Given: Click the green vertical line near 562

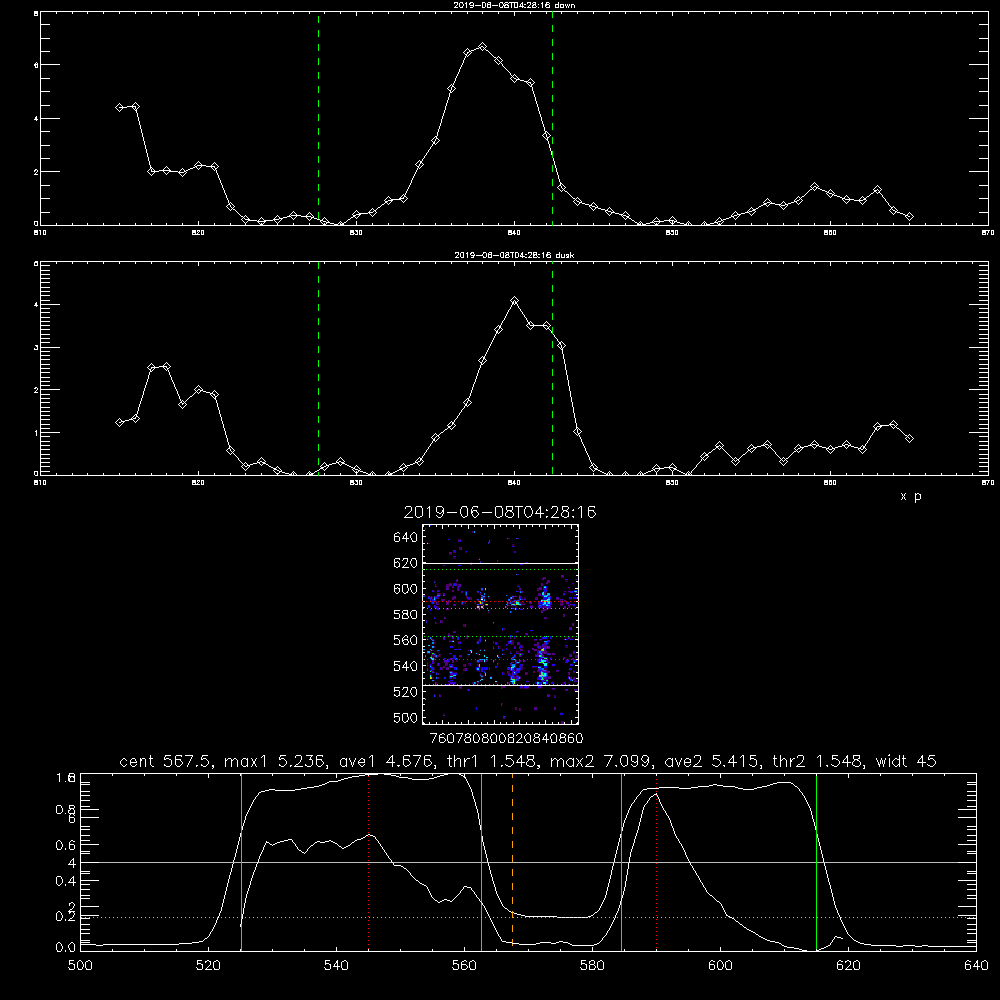Looking at the screenshot, I should [x=482, y=861].
